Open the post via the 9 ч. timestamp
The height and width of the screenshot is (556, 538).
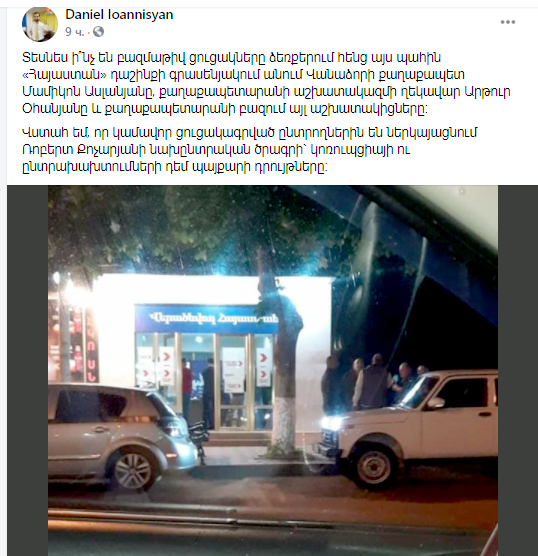[75, 32]
